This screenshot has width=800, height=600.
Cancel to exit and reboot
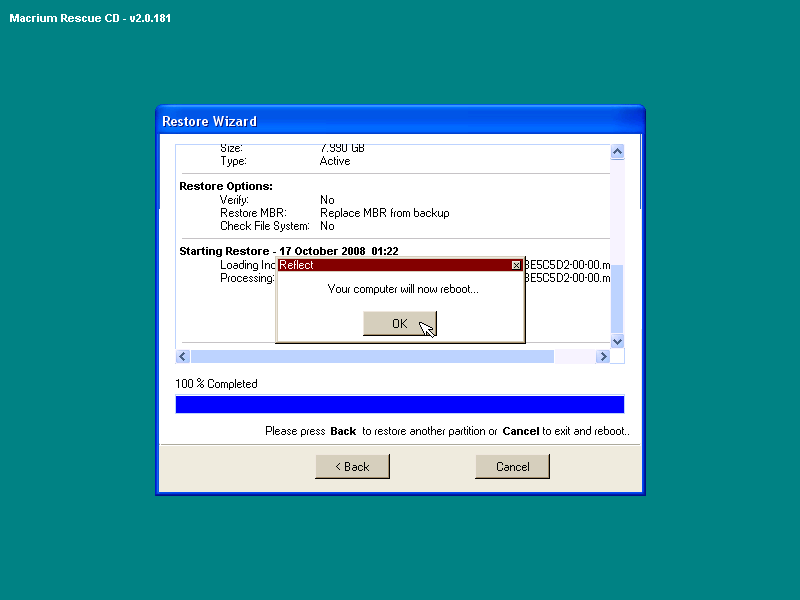(512, 466)
